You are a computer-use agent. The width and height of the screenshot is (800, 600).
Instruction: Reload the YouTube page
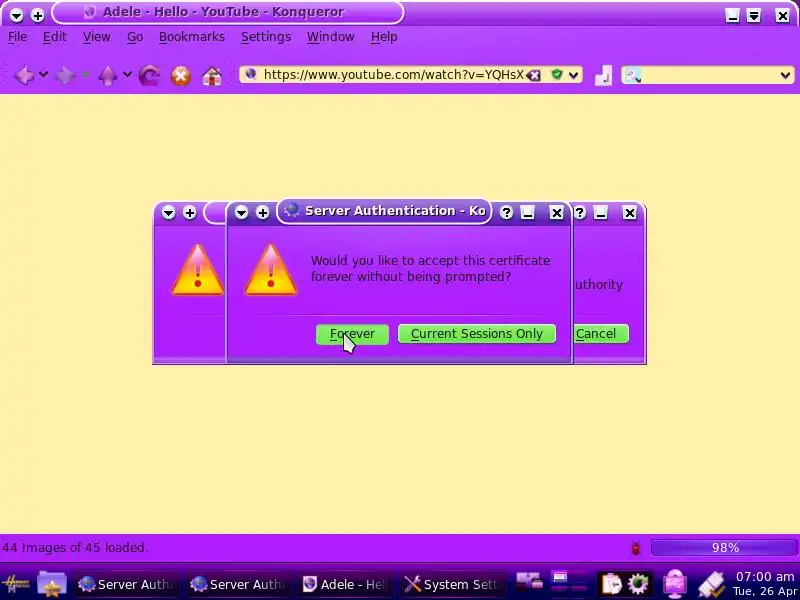[x=149, y=76]
